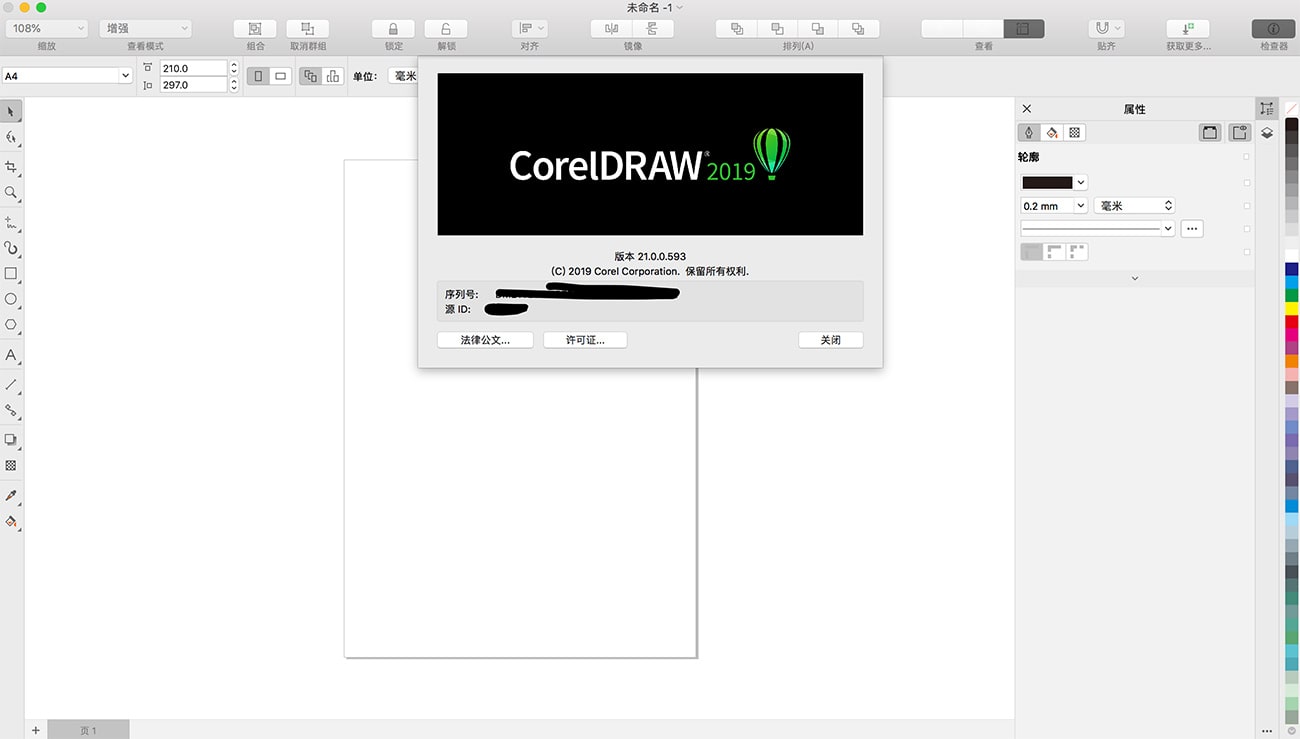Bring to front with first 排列 icon
The image size is (1300, 739).
tap(736, 29)
